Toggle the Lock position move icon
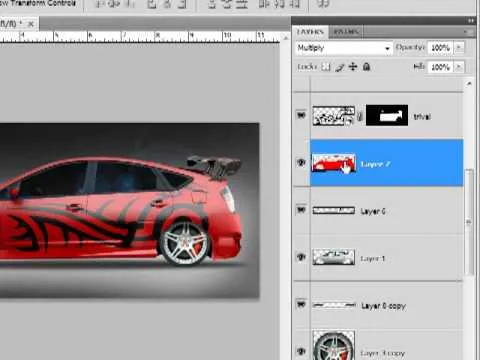The height and width of the screenshot is (360, 480). (x=353, y=67)
